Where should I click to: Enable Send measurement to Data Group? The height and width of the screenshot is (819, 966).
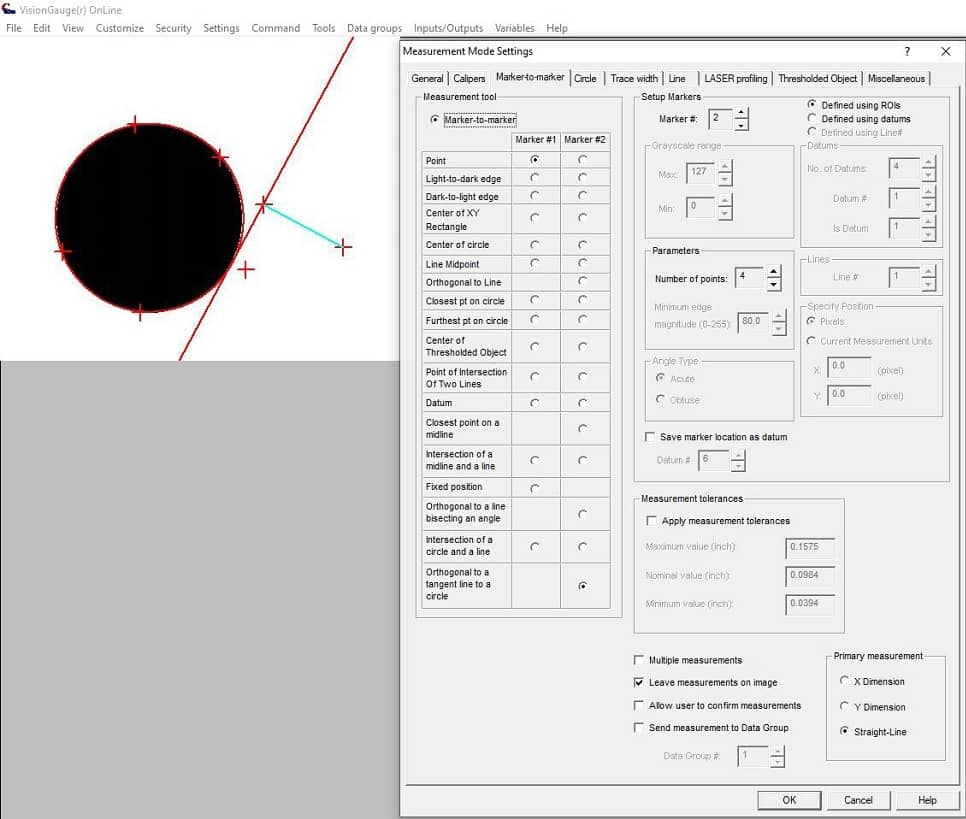click(x=639, y=728)
